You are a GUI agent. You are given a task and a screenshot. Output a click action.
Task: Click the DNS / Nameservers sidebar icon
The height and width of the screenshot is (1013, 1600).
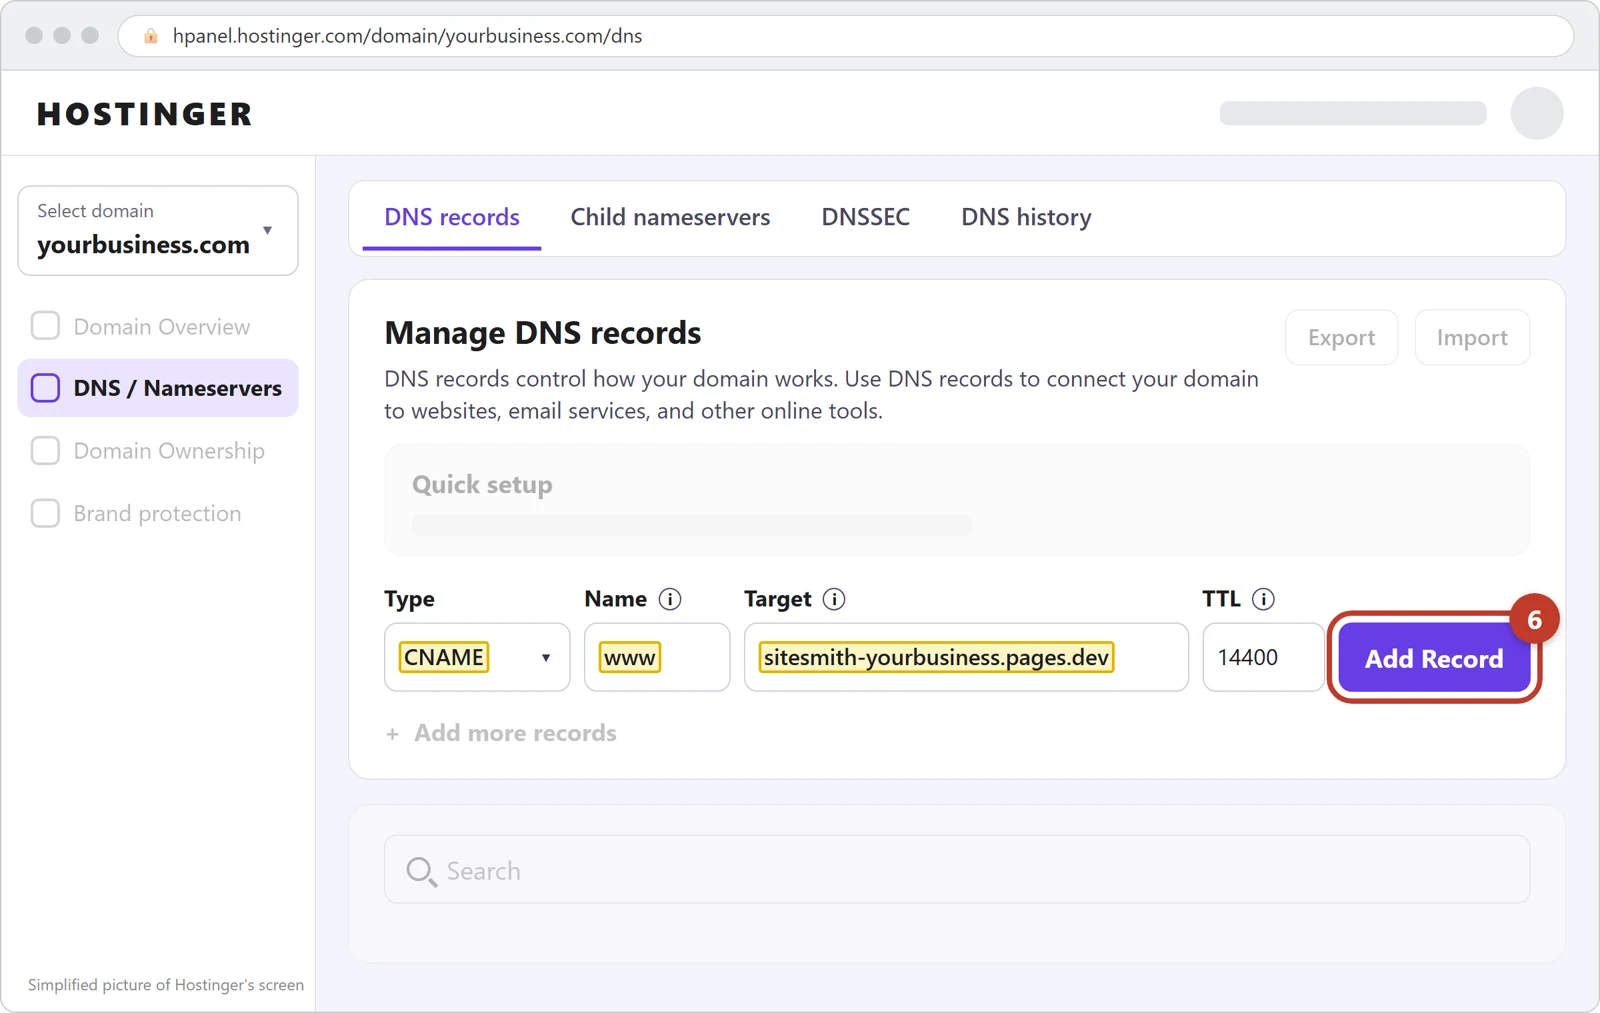(x=45, y=388)
